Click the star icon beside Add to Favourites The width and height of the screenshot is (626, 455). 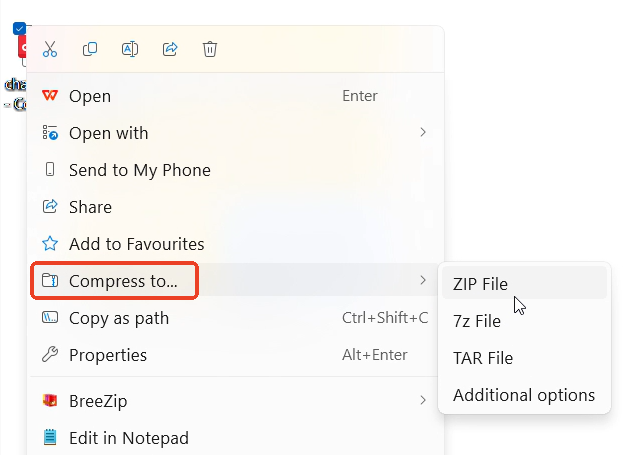coord(50,244)
